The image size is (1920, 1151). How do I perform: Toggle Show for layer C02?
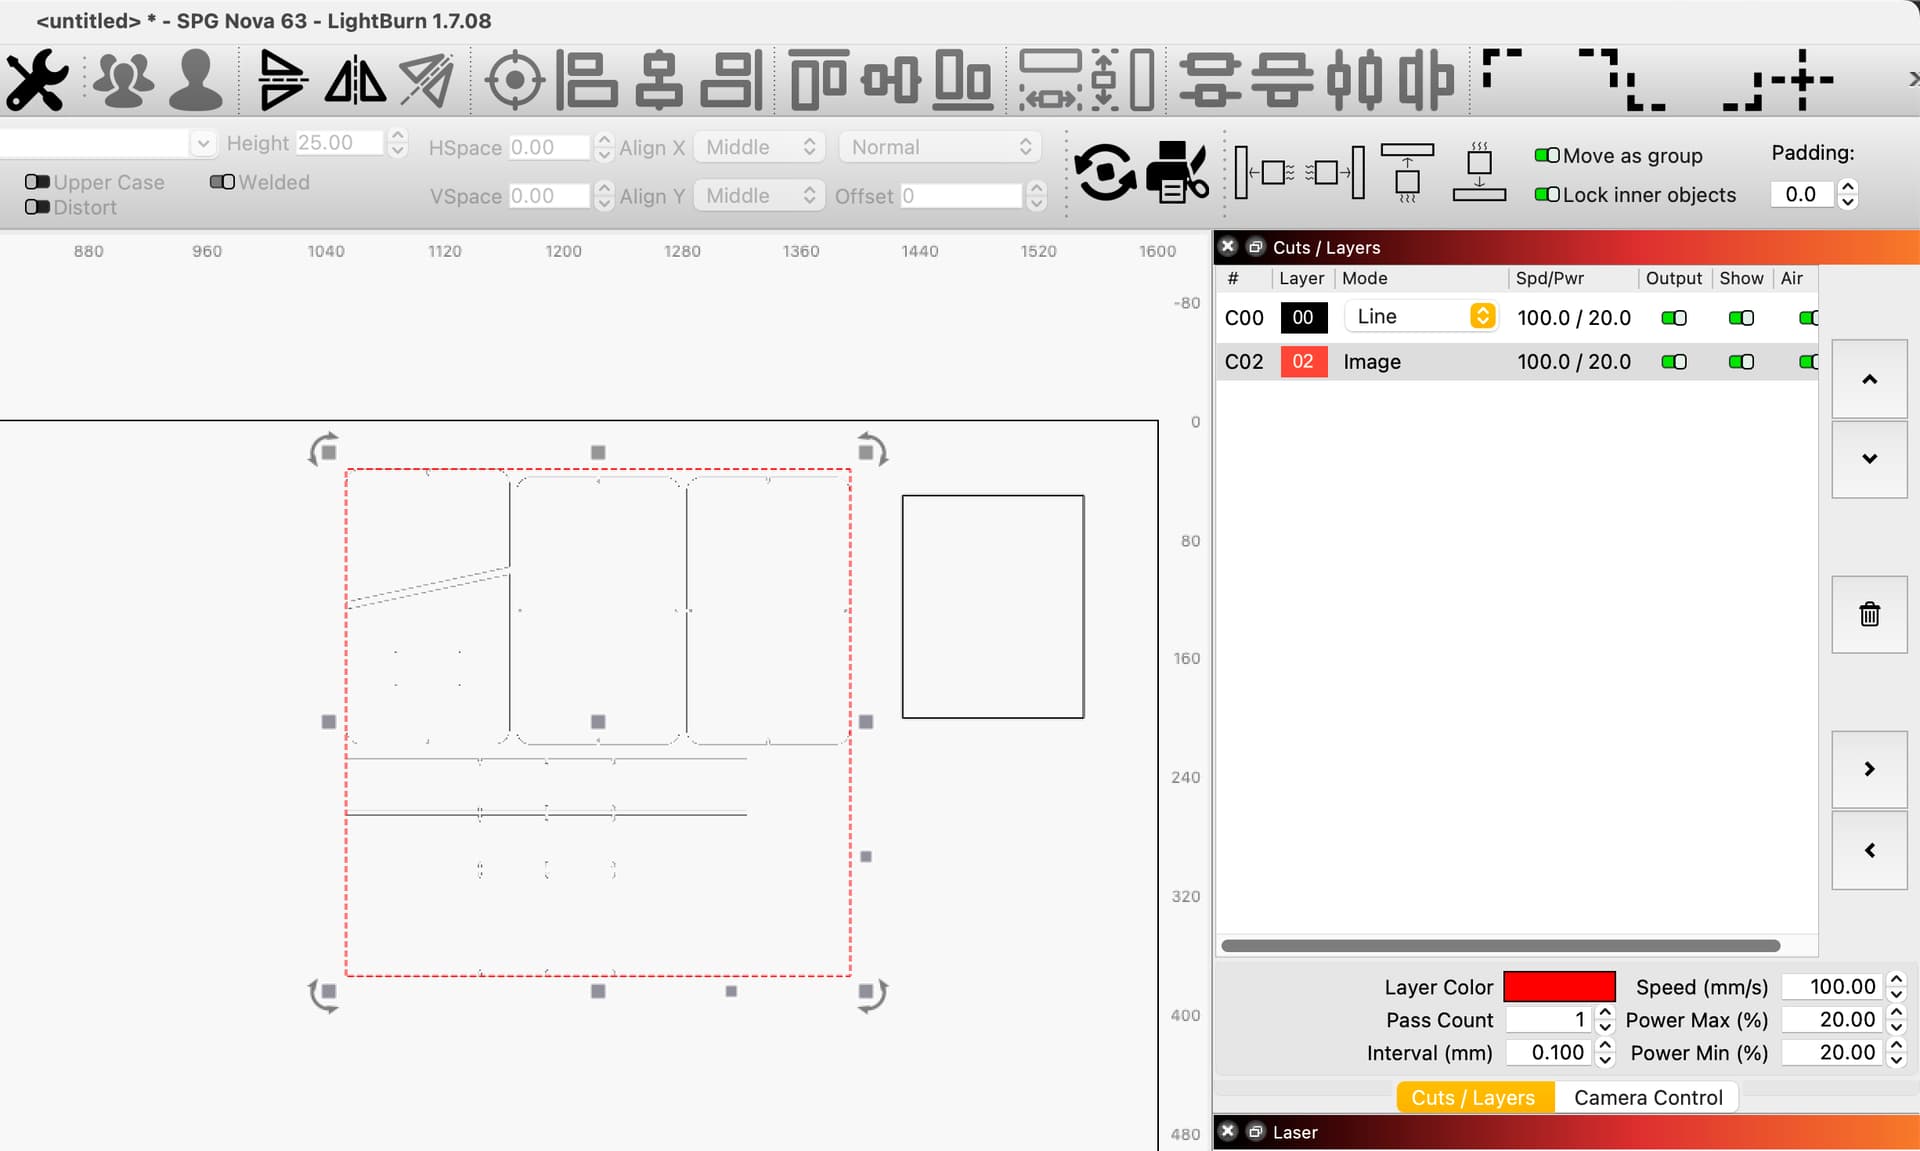pyautogui.click(x=1741, y=362)
